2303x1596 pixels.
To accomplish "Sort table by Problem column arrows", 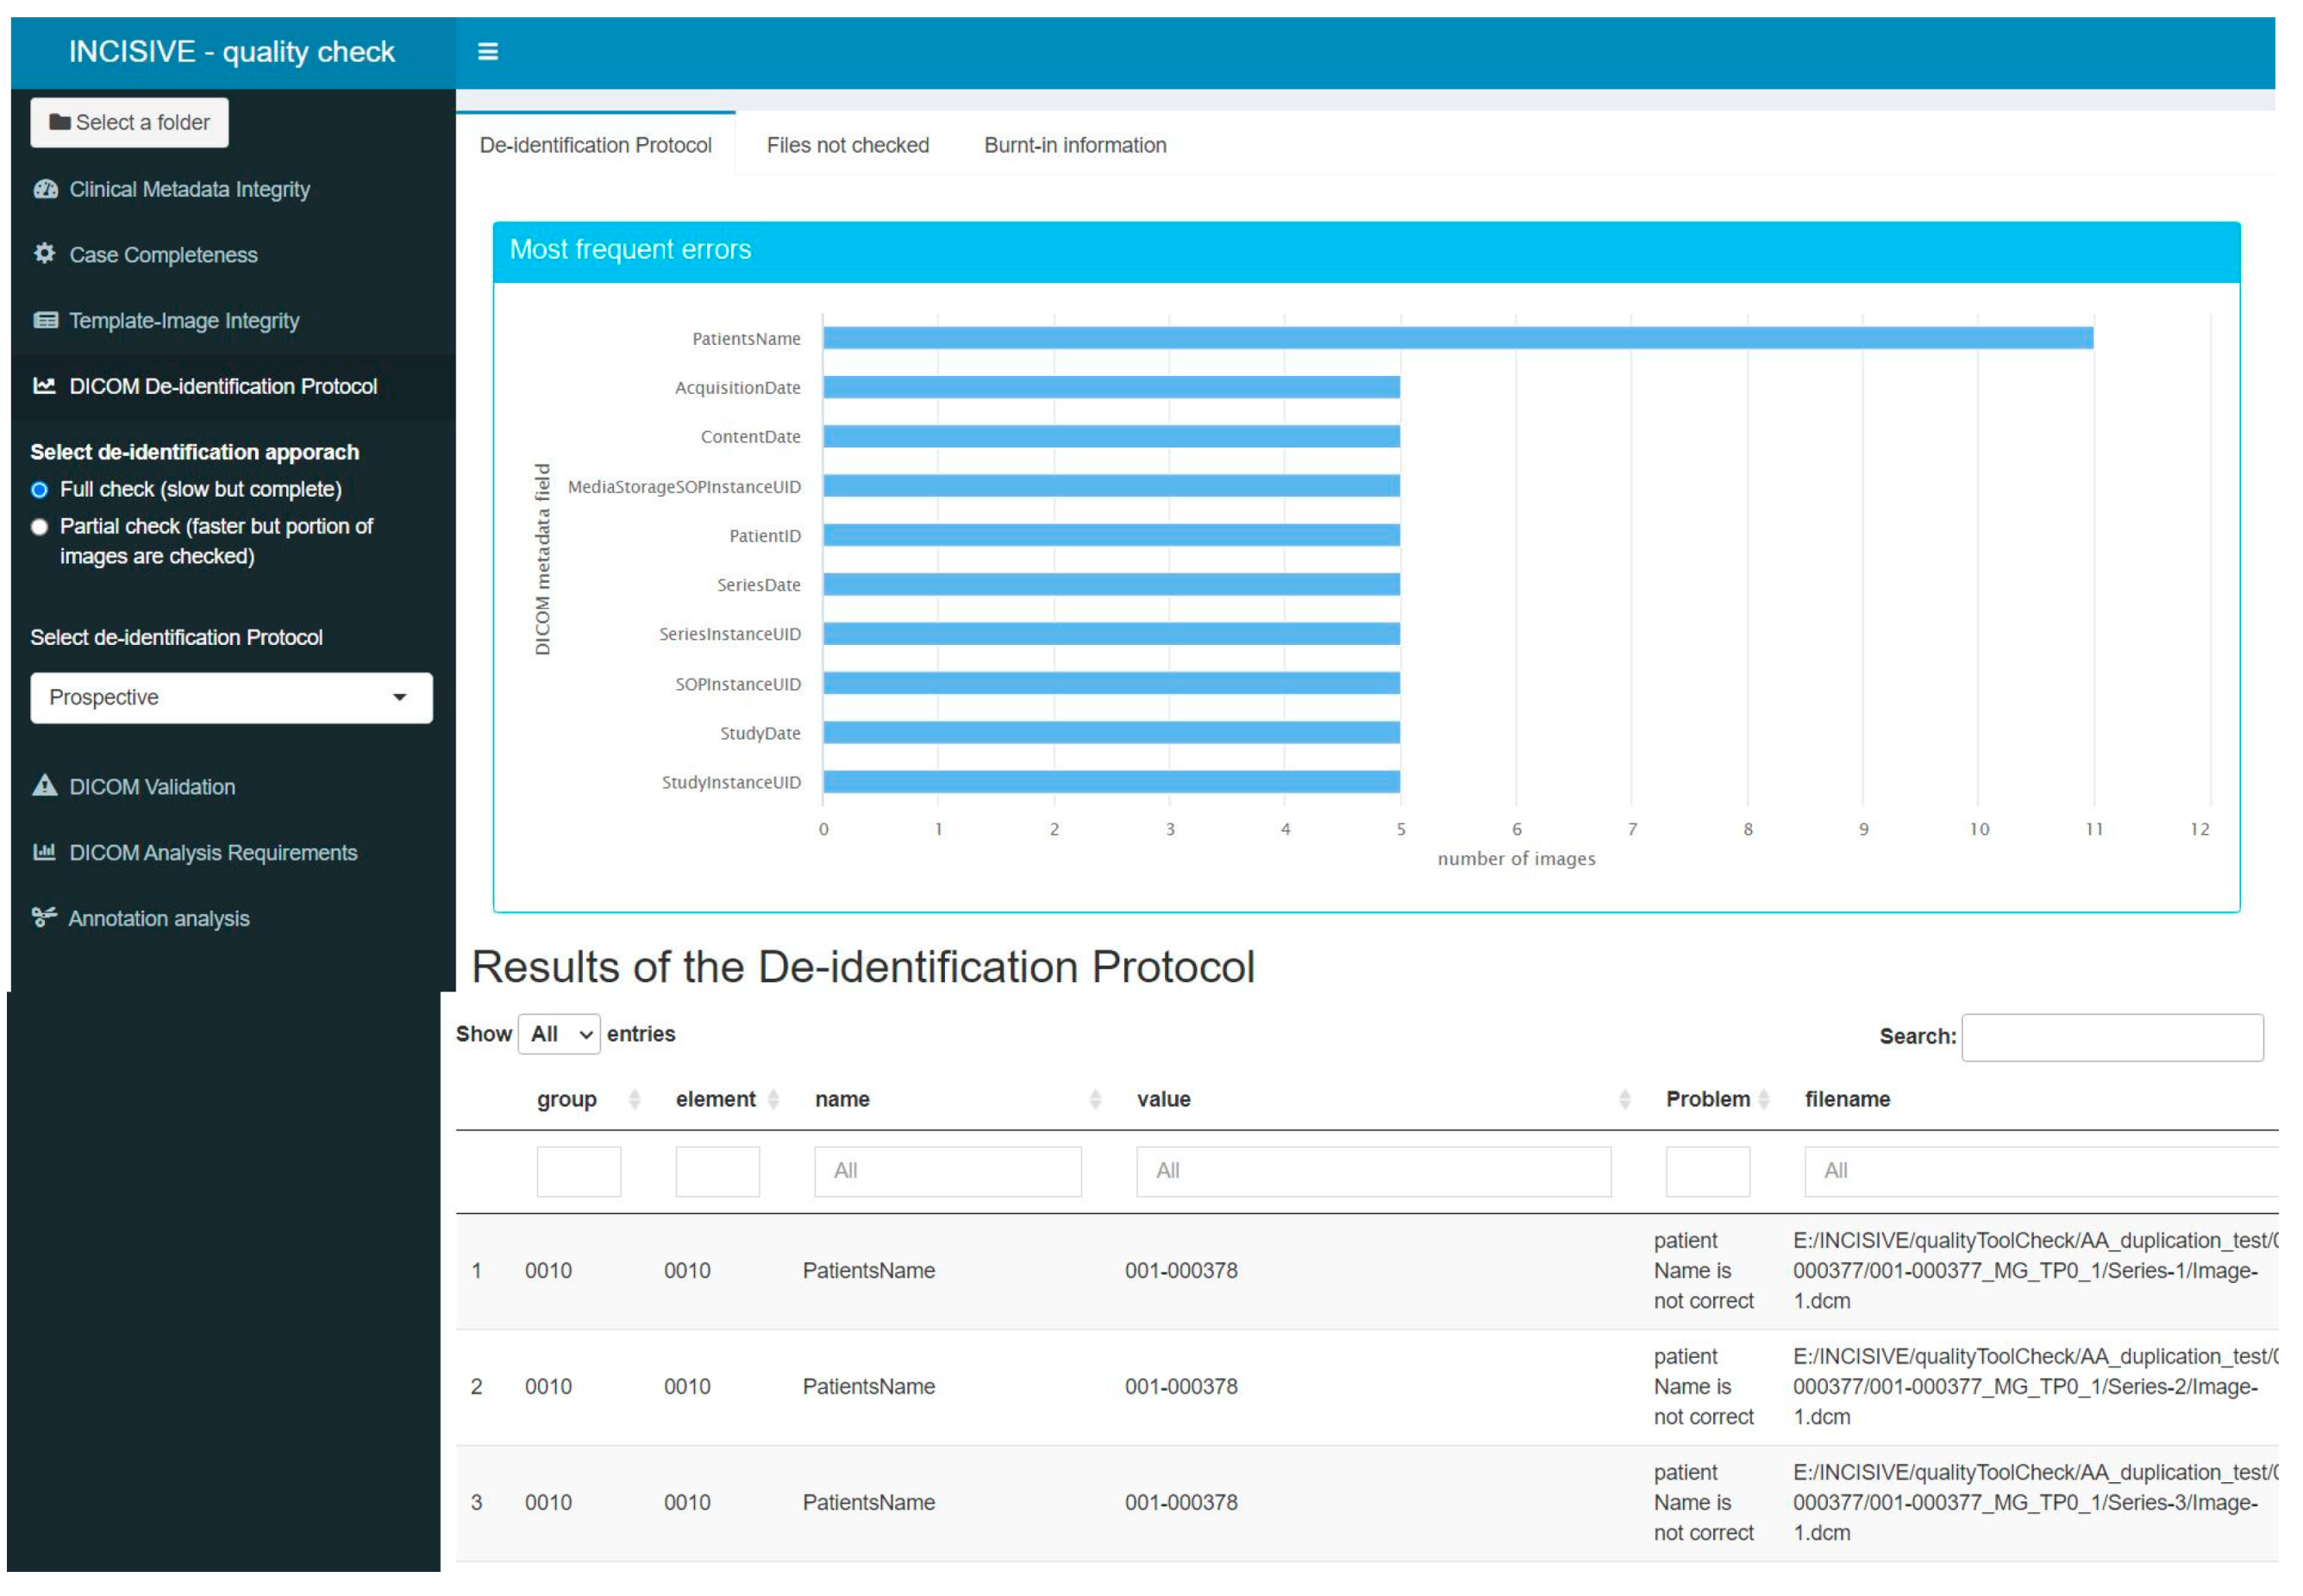I will point(1764,1100).
